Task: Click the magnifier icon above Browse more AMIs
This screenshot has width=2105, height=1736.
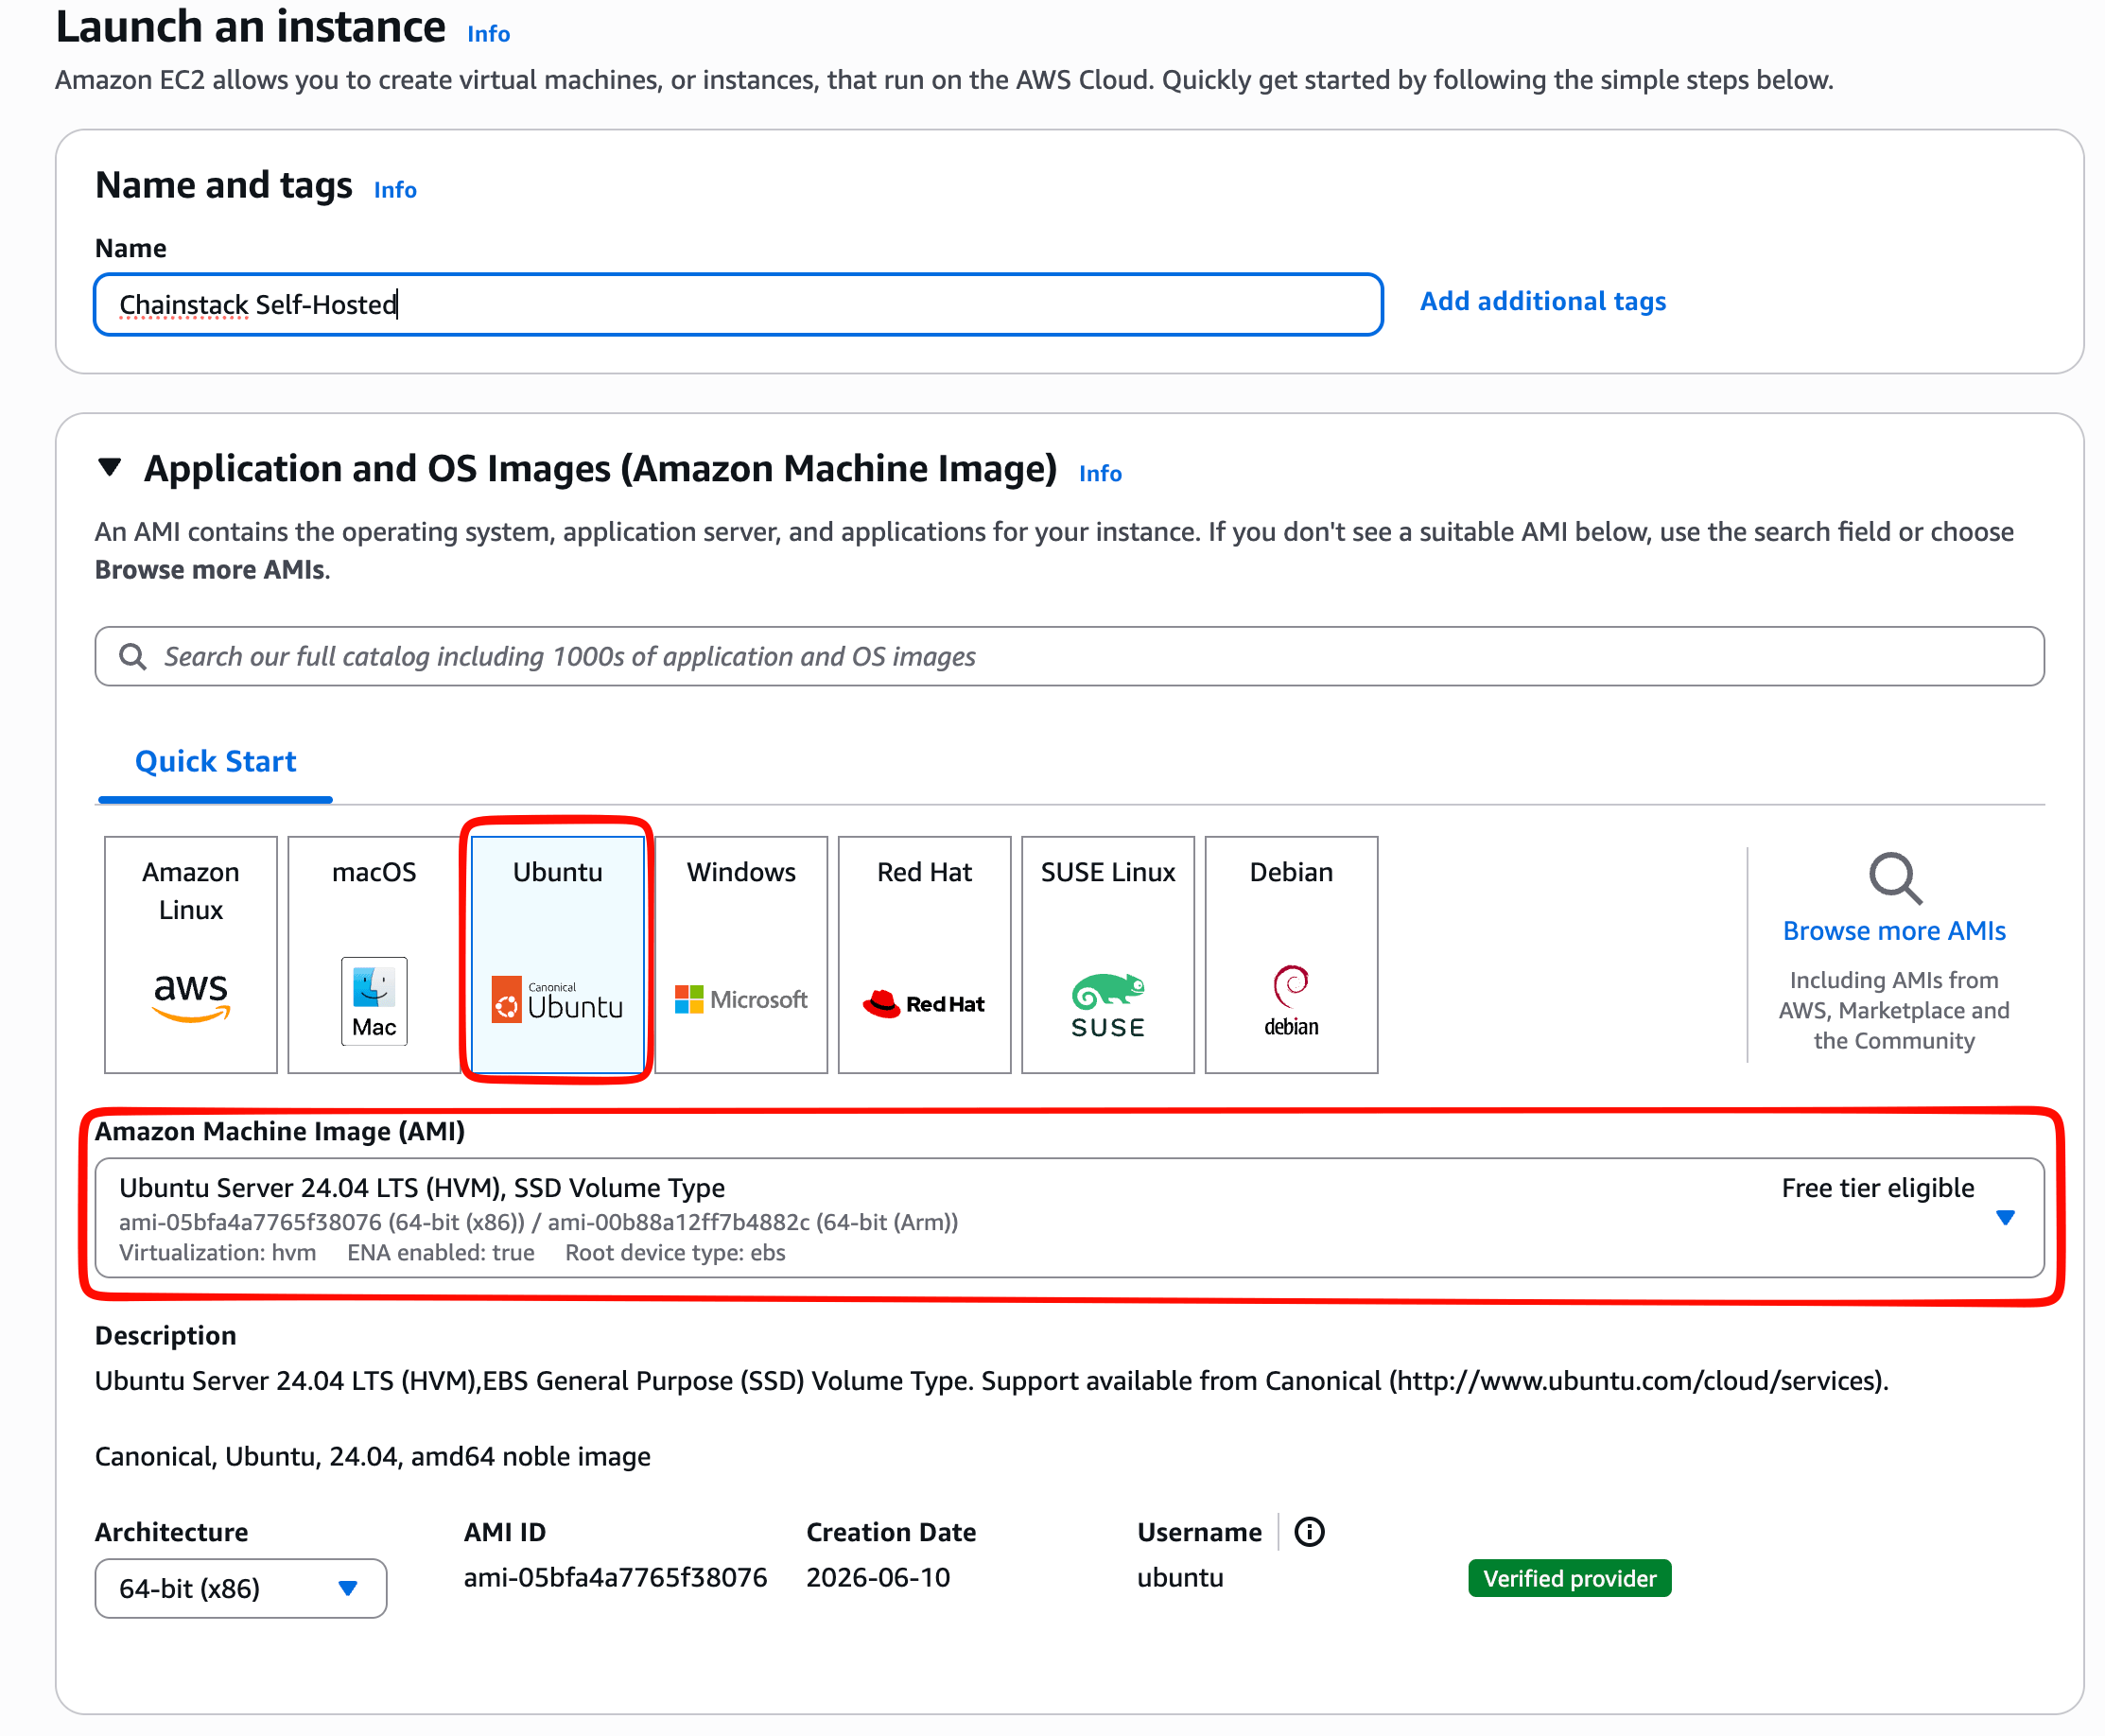Action: click(x=1895, y=878)
